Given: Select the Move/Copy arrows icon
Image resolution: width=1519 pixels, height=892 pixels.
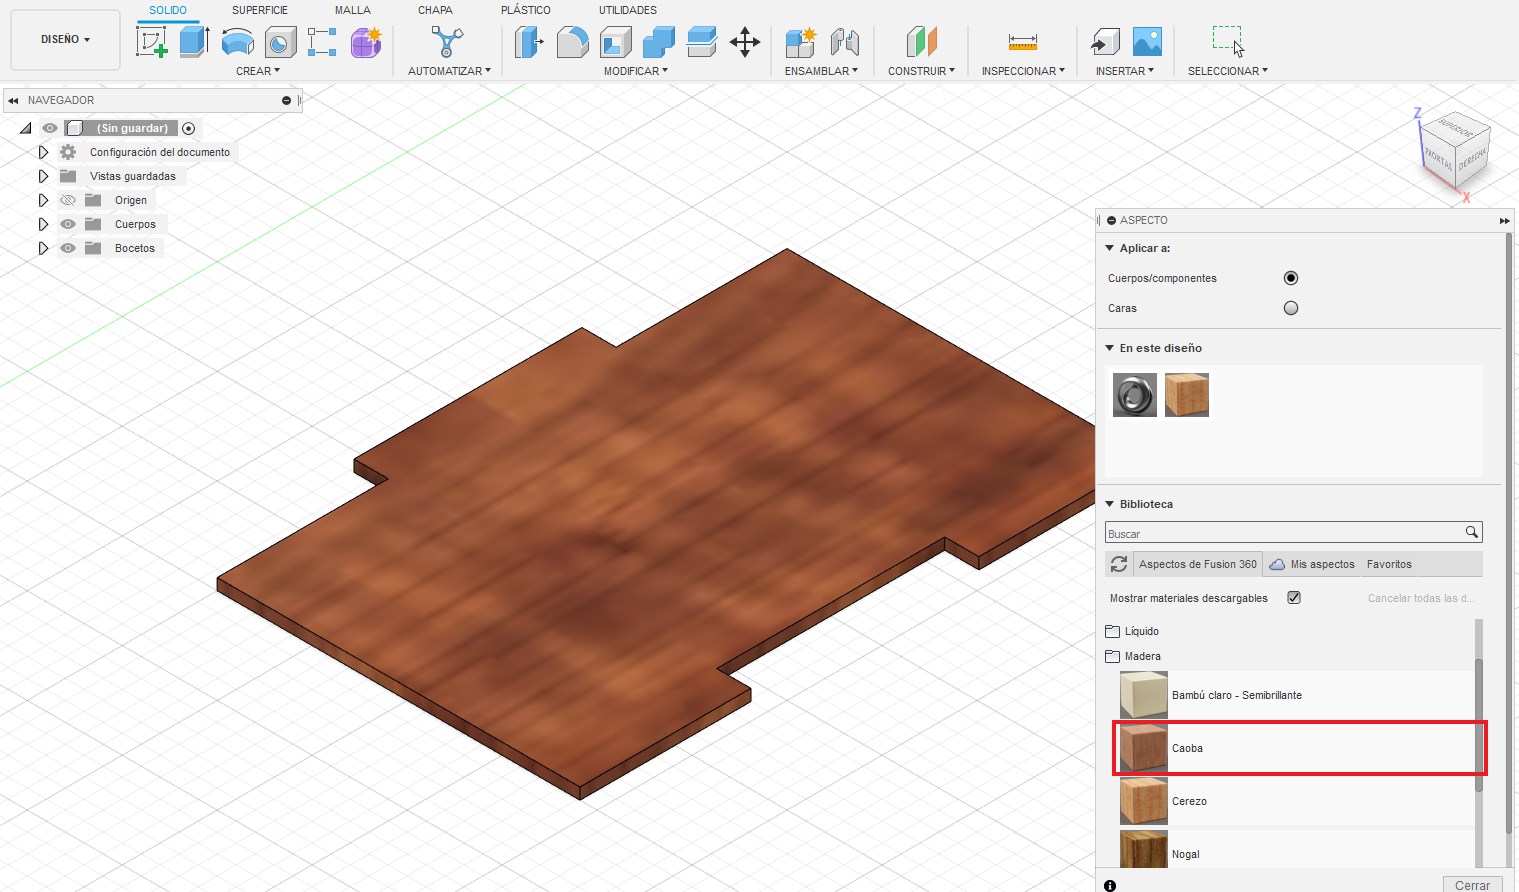Looking at the screenshot, I should (x=745, y=42).
